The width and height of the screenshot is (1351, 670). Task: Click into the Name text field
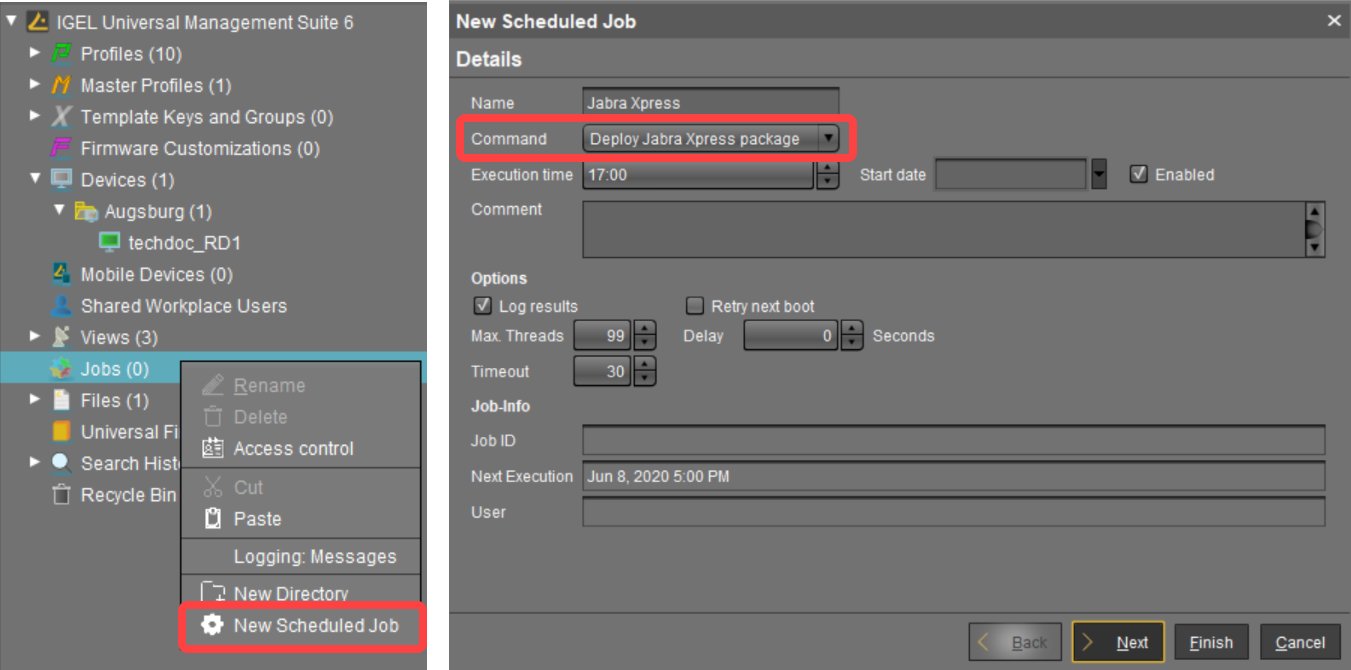(711, 103)
